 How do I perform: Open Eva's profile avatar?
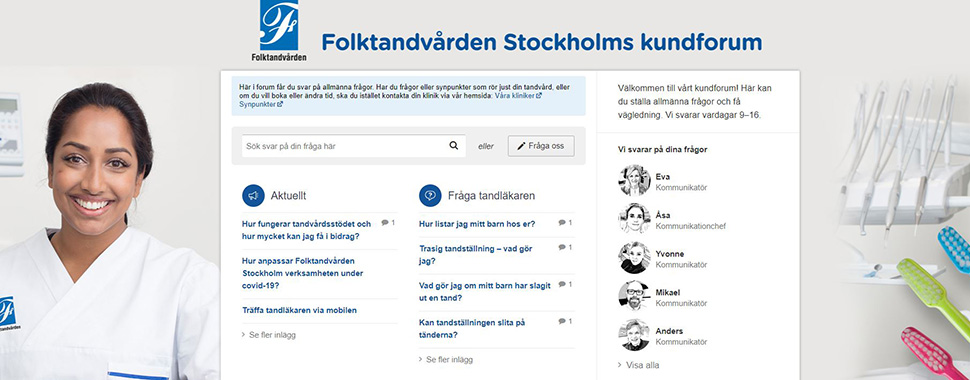[x=634, y=181]
